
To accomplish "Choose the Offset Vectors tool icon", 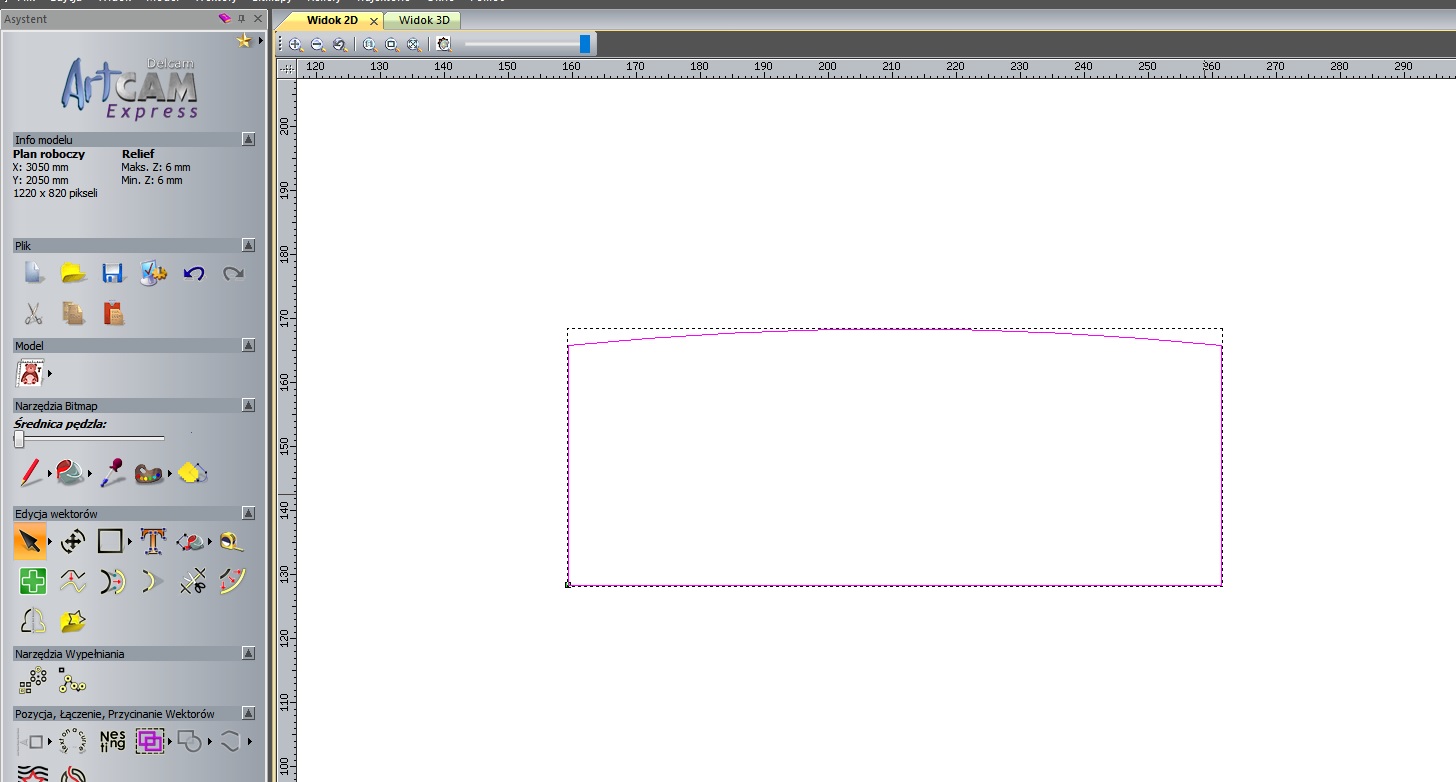I will [x=113, y=581].
